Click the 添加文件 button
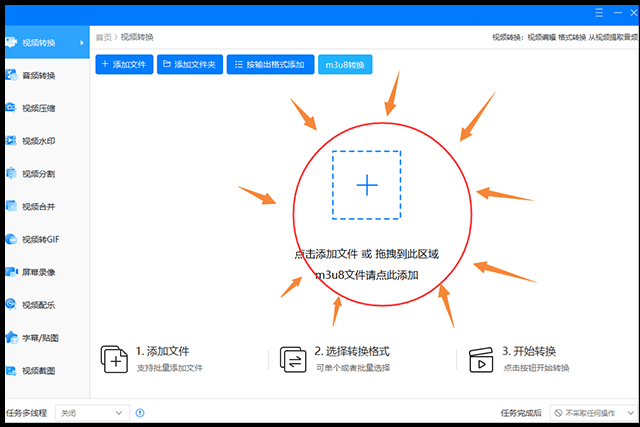This screenshot has height=427, width=640. click(124, 64)
